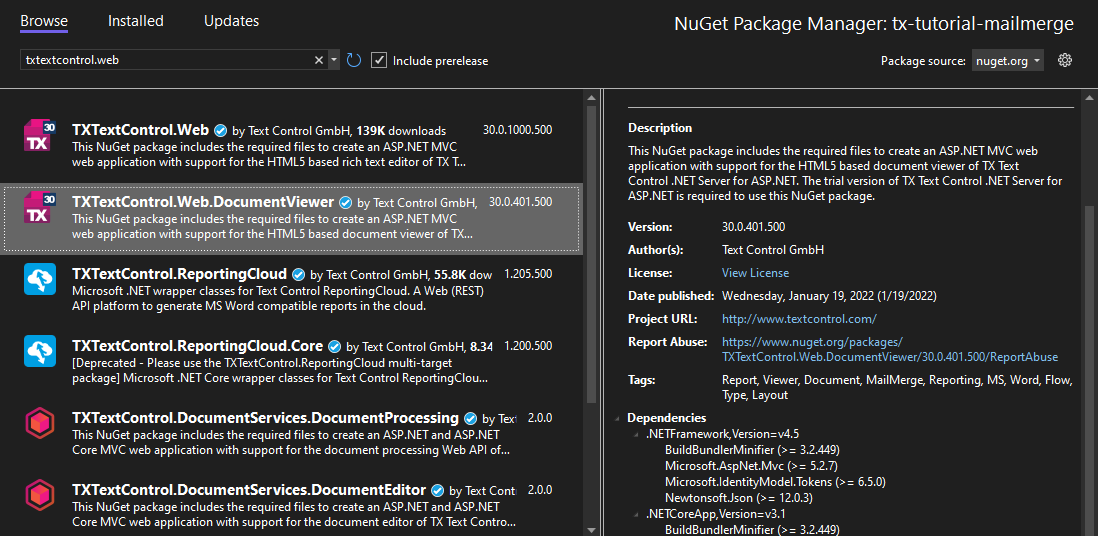Select the TXTextControl.DocumentServices.DocumentEditor package row
The width and height of the screenshot is (1098, 536).
pos(293,502)
